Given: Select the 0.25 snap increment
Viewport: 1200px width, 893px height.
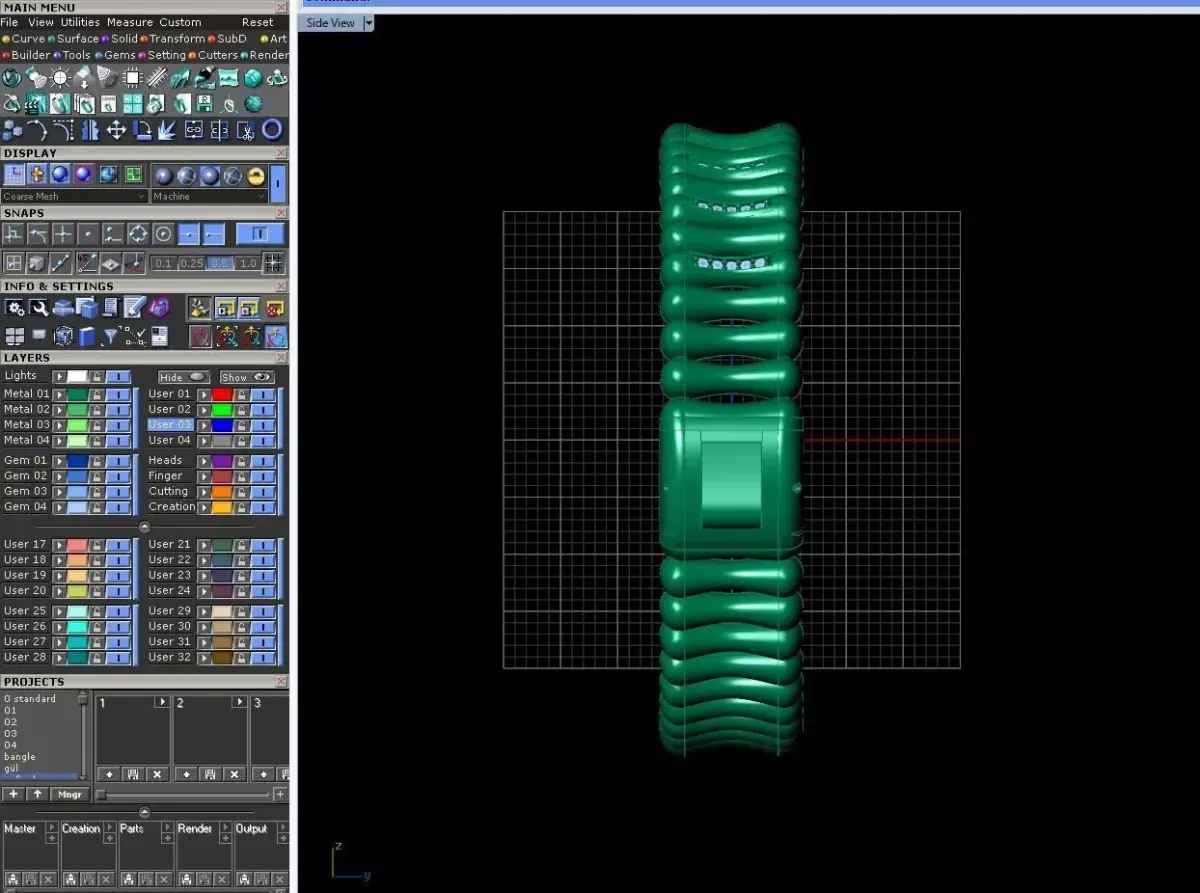Looking at the screenshot, I should click(x=192, y=264).
